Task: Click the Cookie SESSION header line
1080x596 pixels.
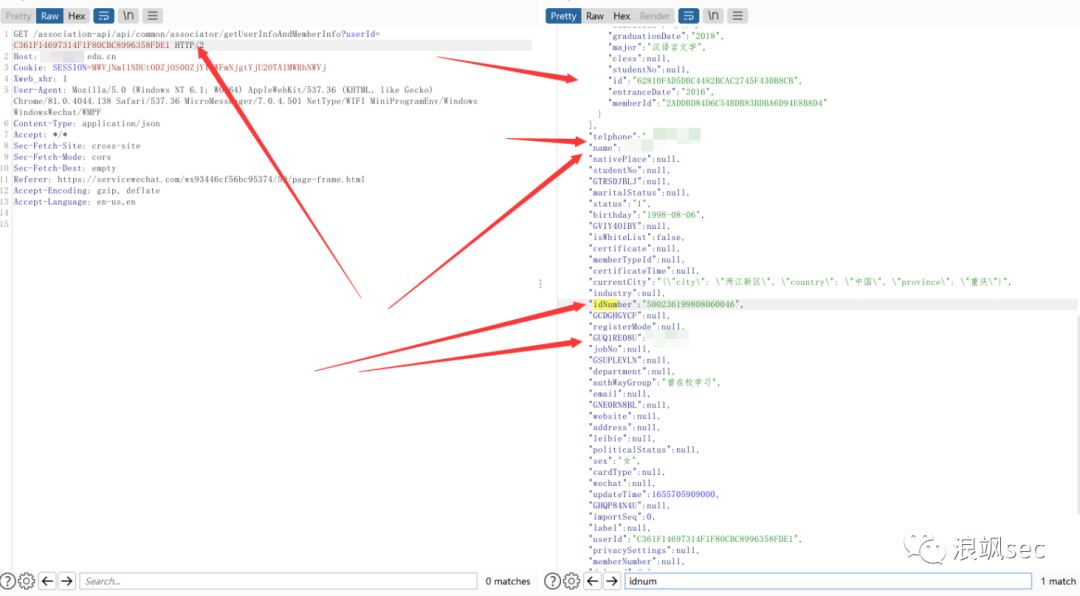Action: [x=169, y=68]
